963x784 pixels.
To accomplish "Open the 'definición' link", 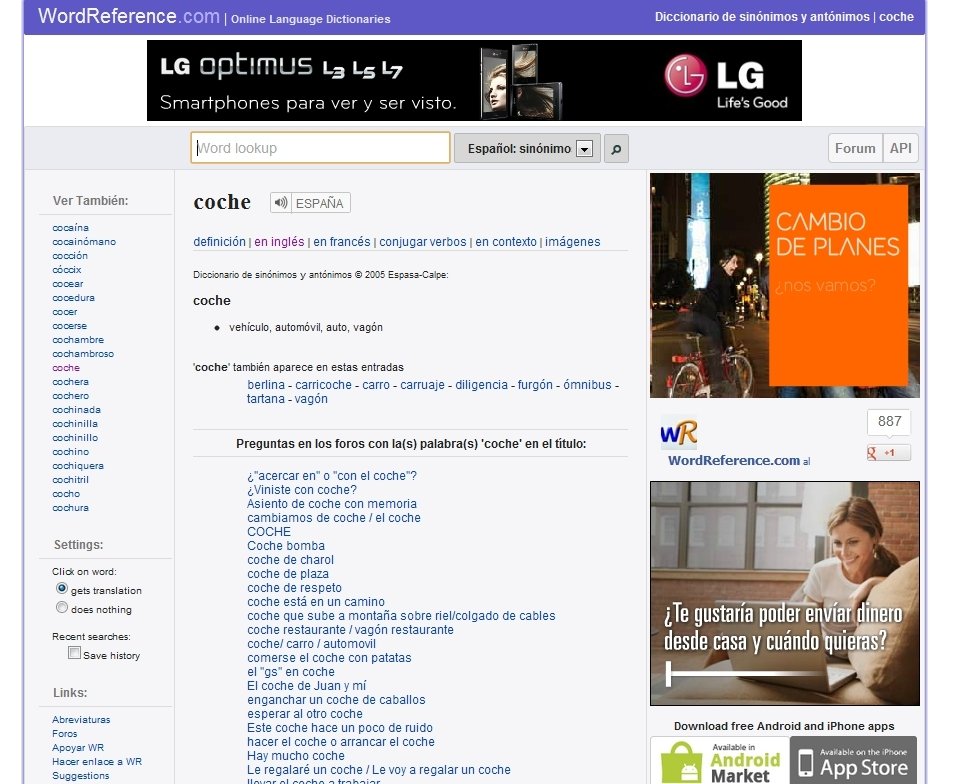I will (x=219, y=242).
